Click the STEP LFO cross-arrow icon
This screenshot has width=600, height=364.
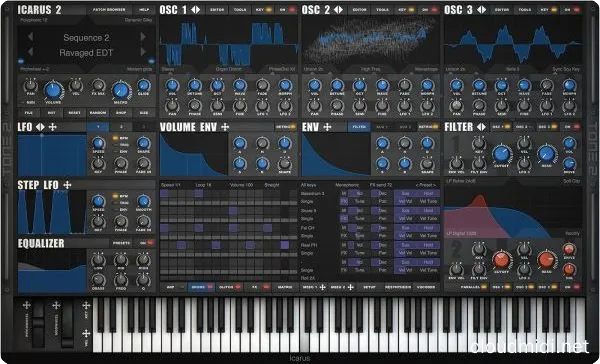pyautogui.click(x=67, y=185)
